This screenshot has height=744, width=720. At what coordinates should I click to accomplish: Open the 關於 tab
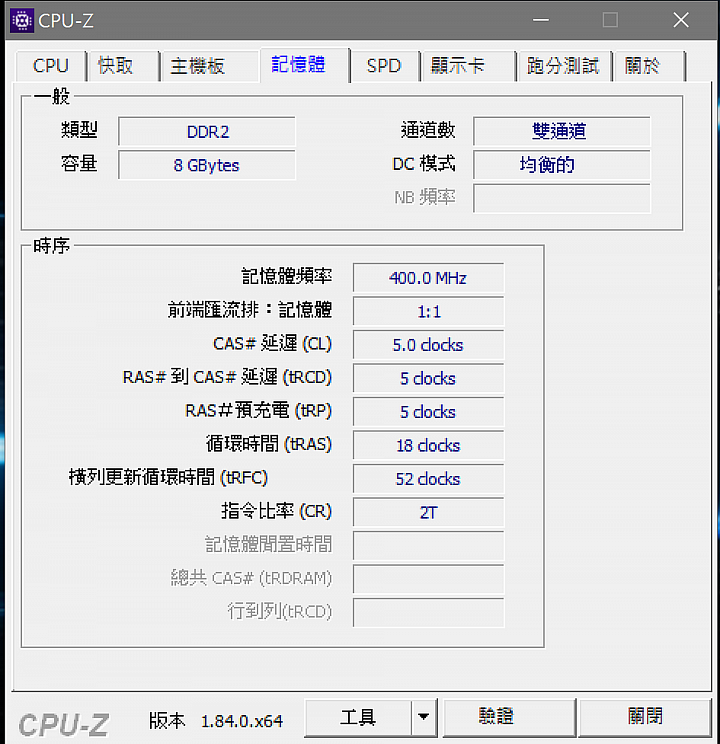tap(649, 65)
